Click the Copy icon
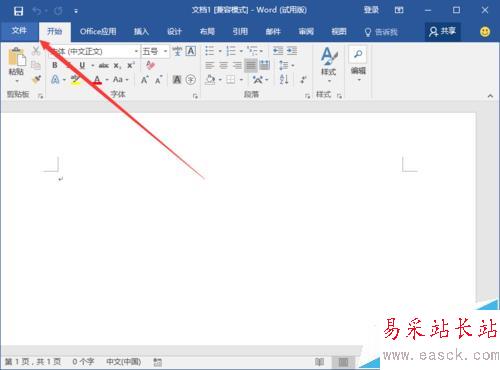The width and height of the screenshot is (500, 370). [x=36, y=65]
